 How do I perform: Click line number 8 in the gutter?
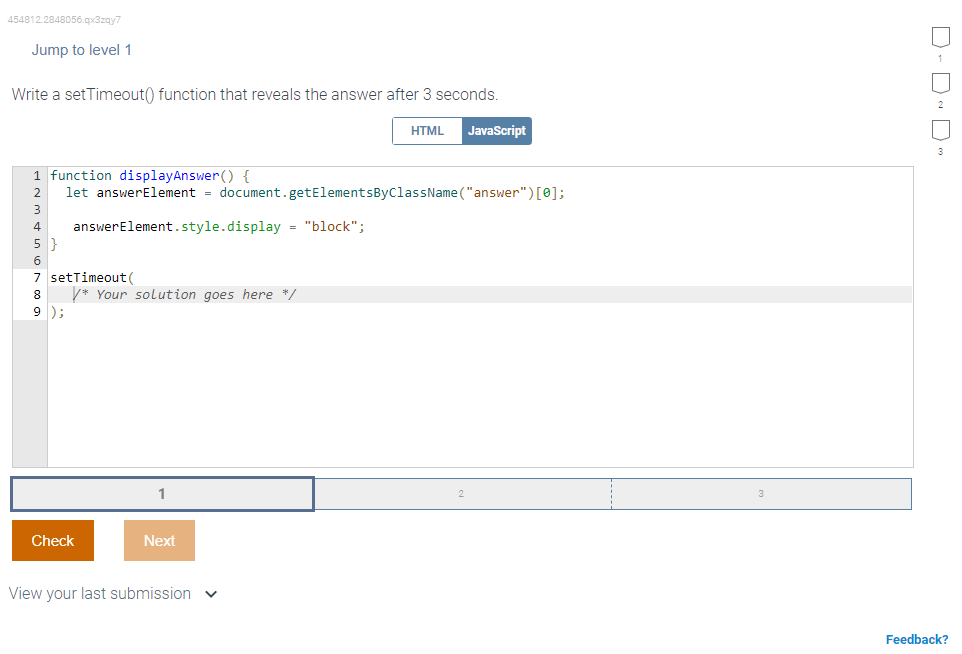[x=36, y=294]
